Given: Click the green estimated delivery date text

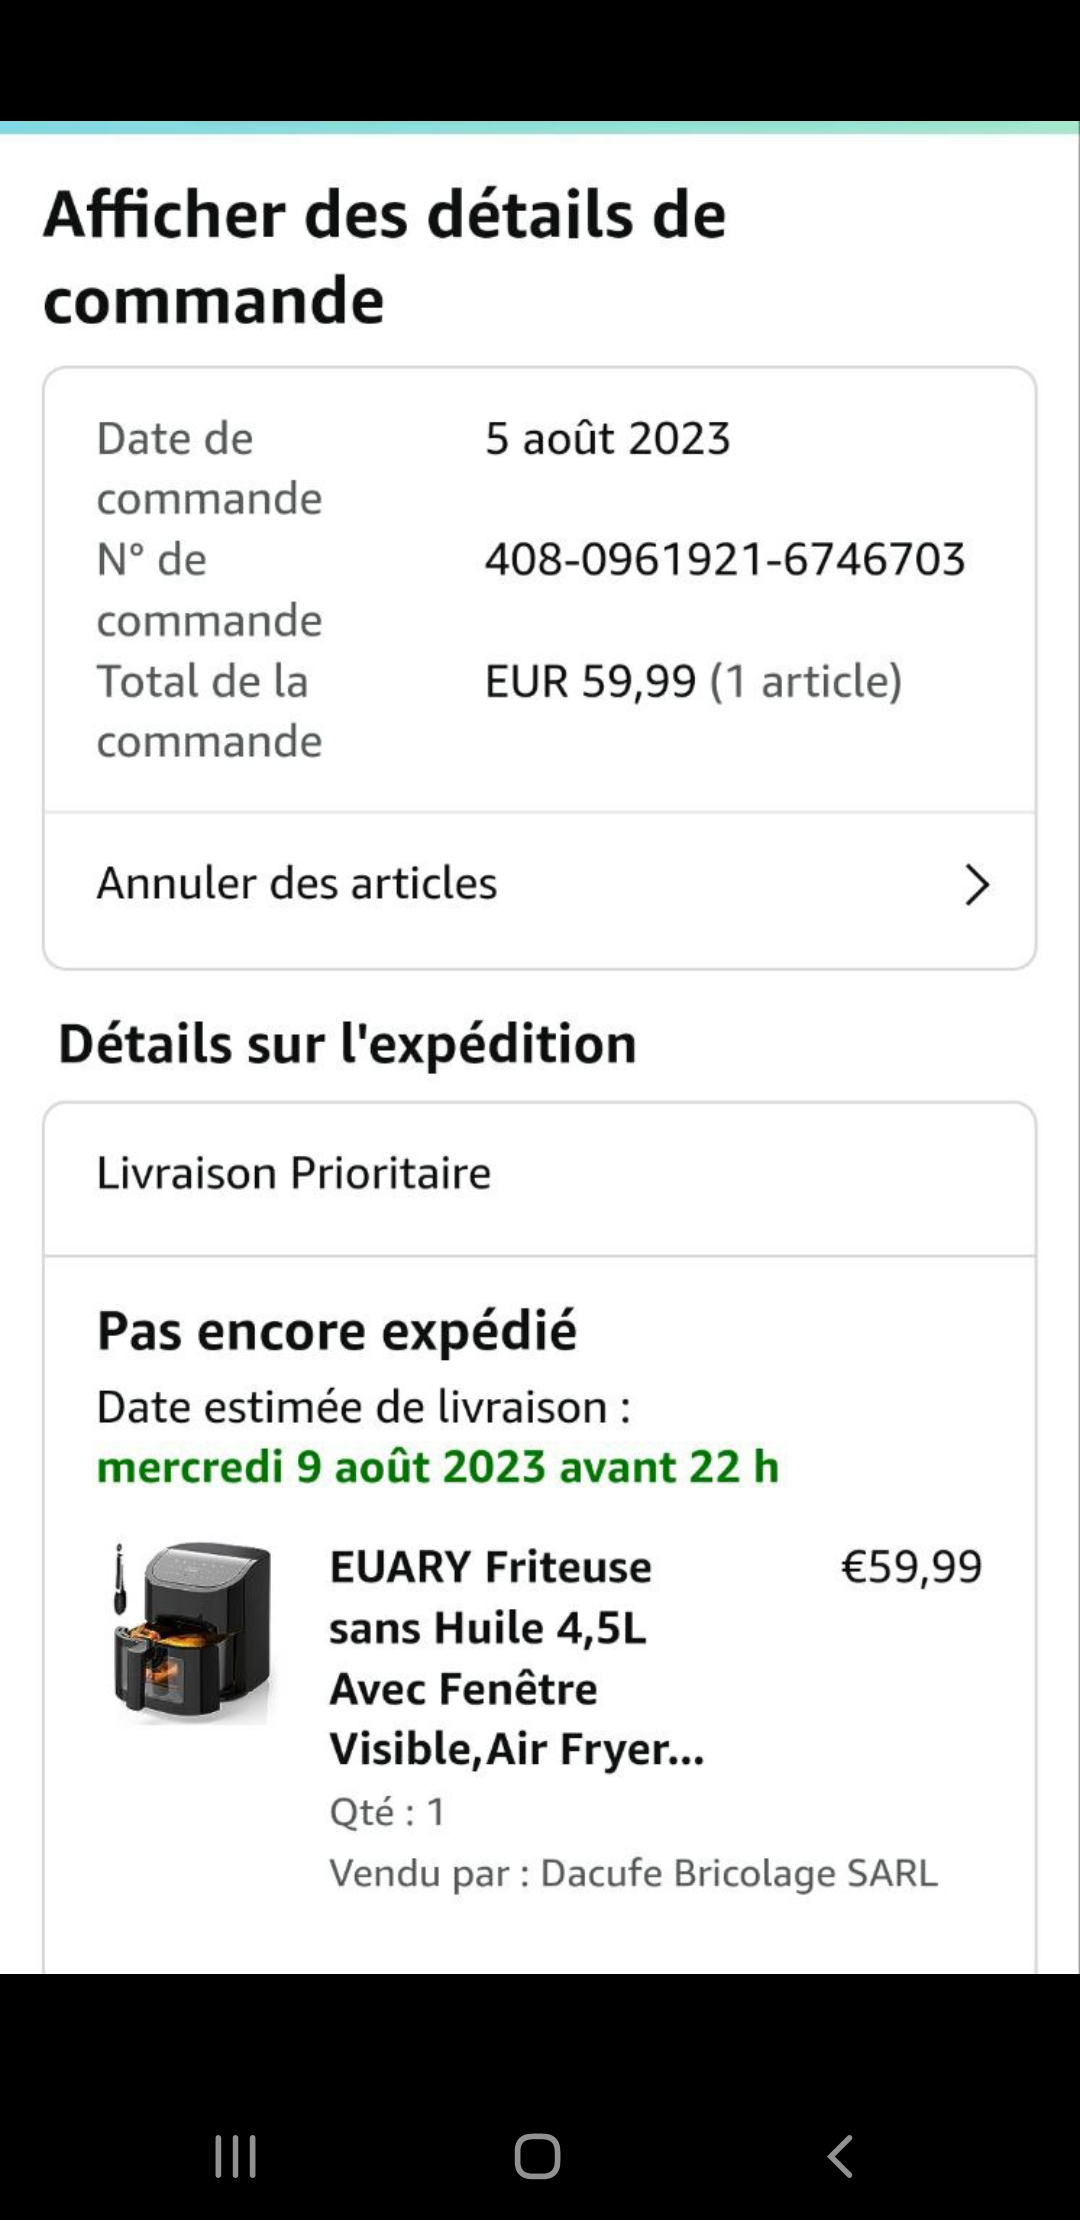Looking at the screenshot, I should [437, 1467].
